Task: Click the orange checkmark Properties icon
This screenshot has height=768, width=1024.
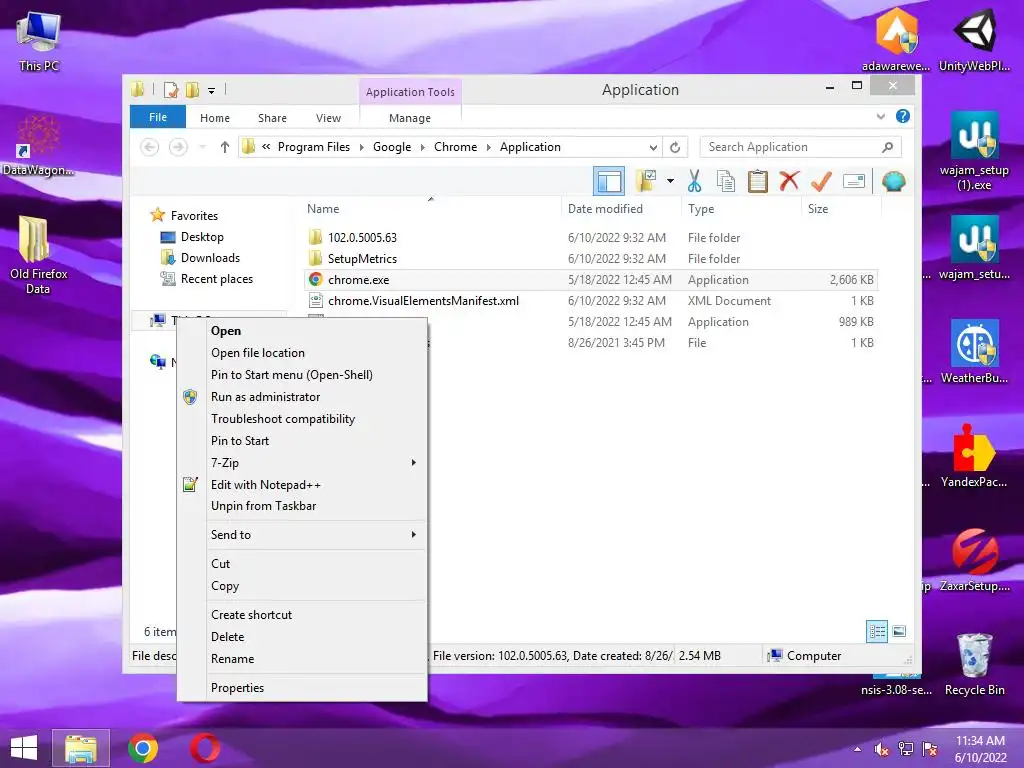Action: pyautogui.click(x=821, y=181)
